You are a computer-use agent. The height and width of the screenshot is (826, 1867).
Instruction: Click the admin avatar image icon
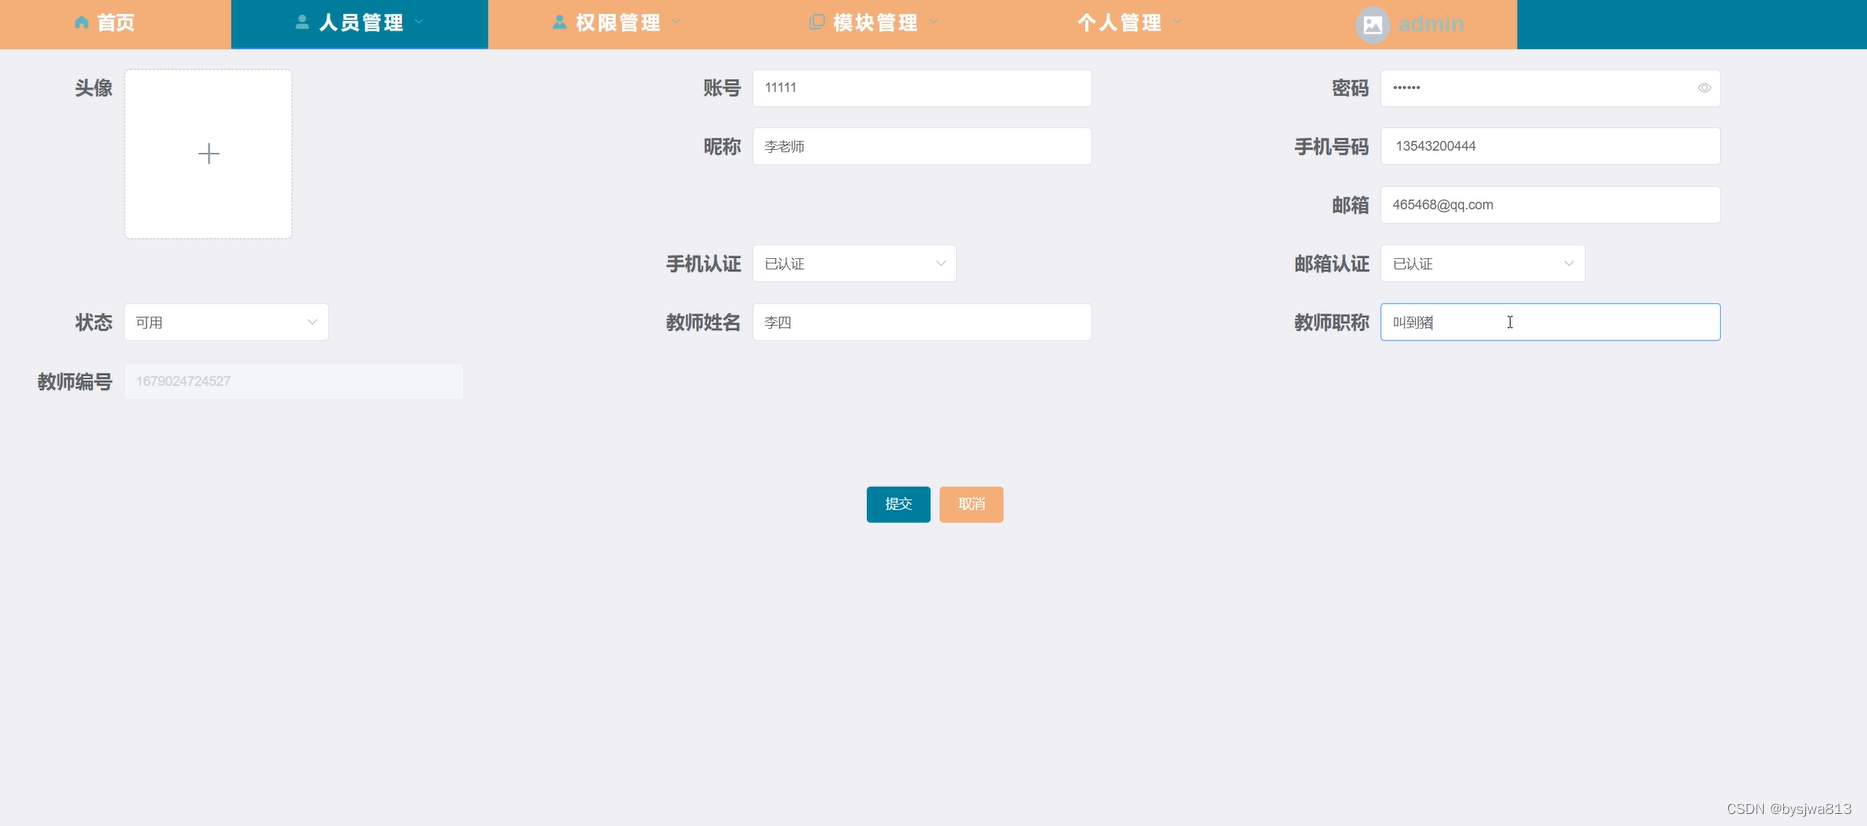tap(1372, 24)
